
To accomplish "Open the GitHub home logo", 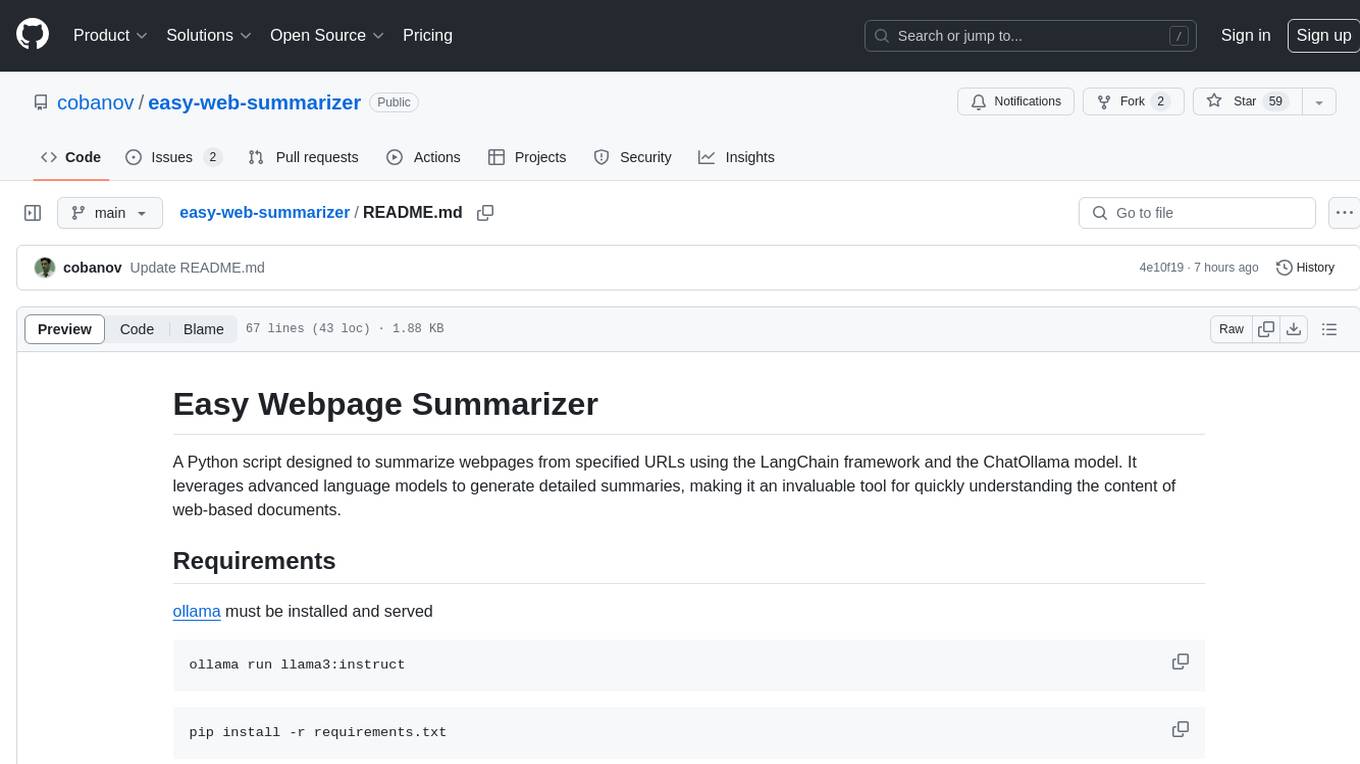I will (x=32, y=35).
